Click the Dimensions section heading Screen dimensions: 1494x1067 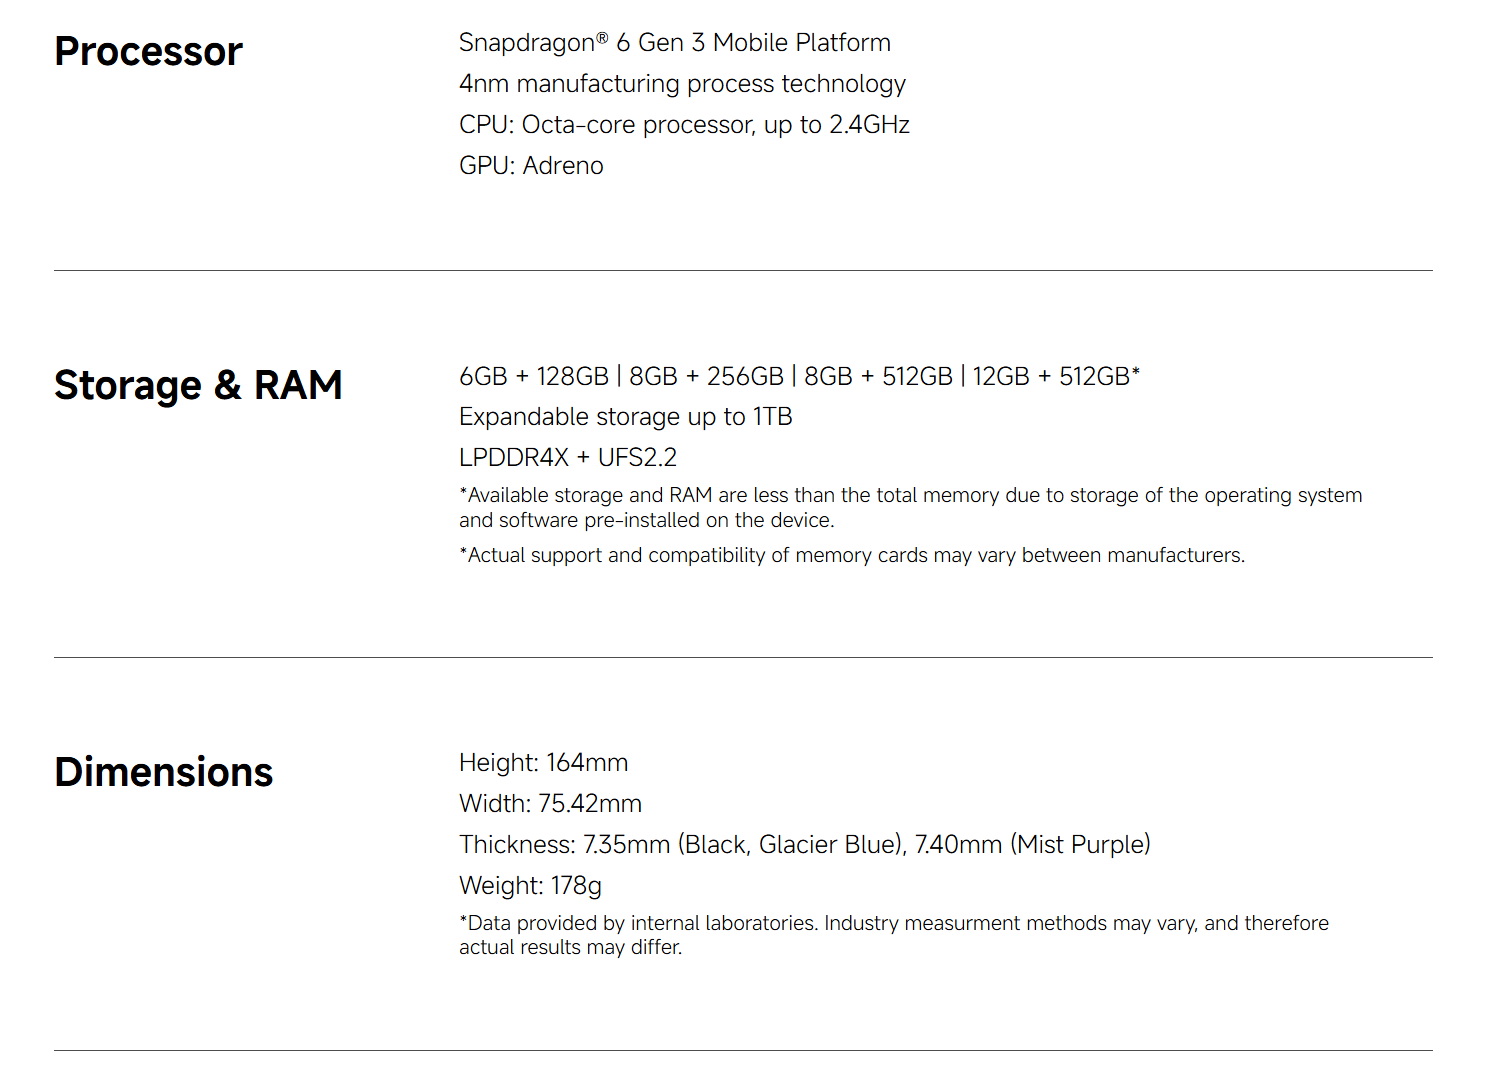(164, 773)
